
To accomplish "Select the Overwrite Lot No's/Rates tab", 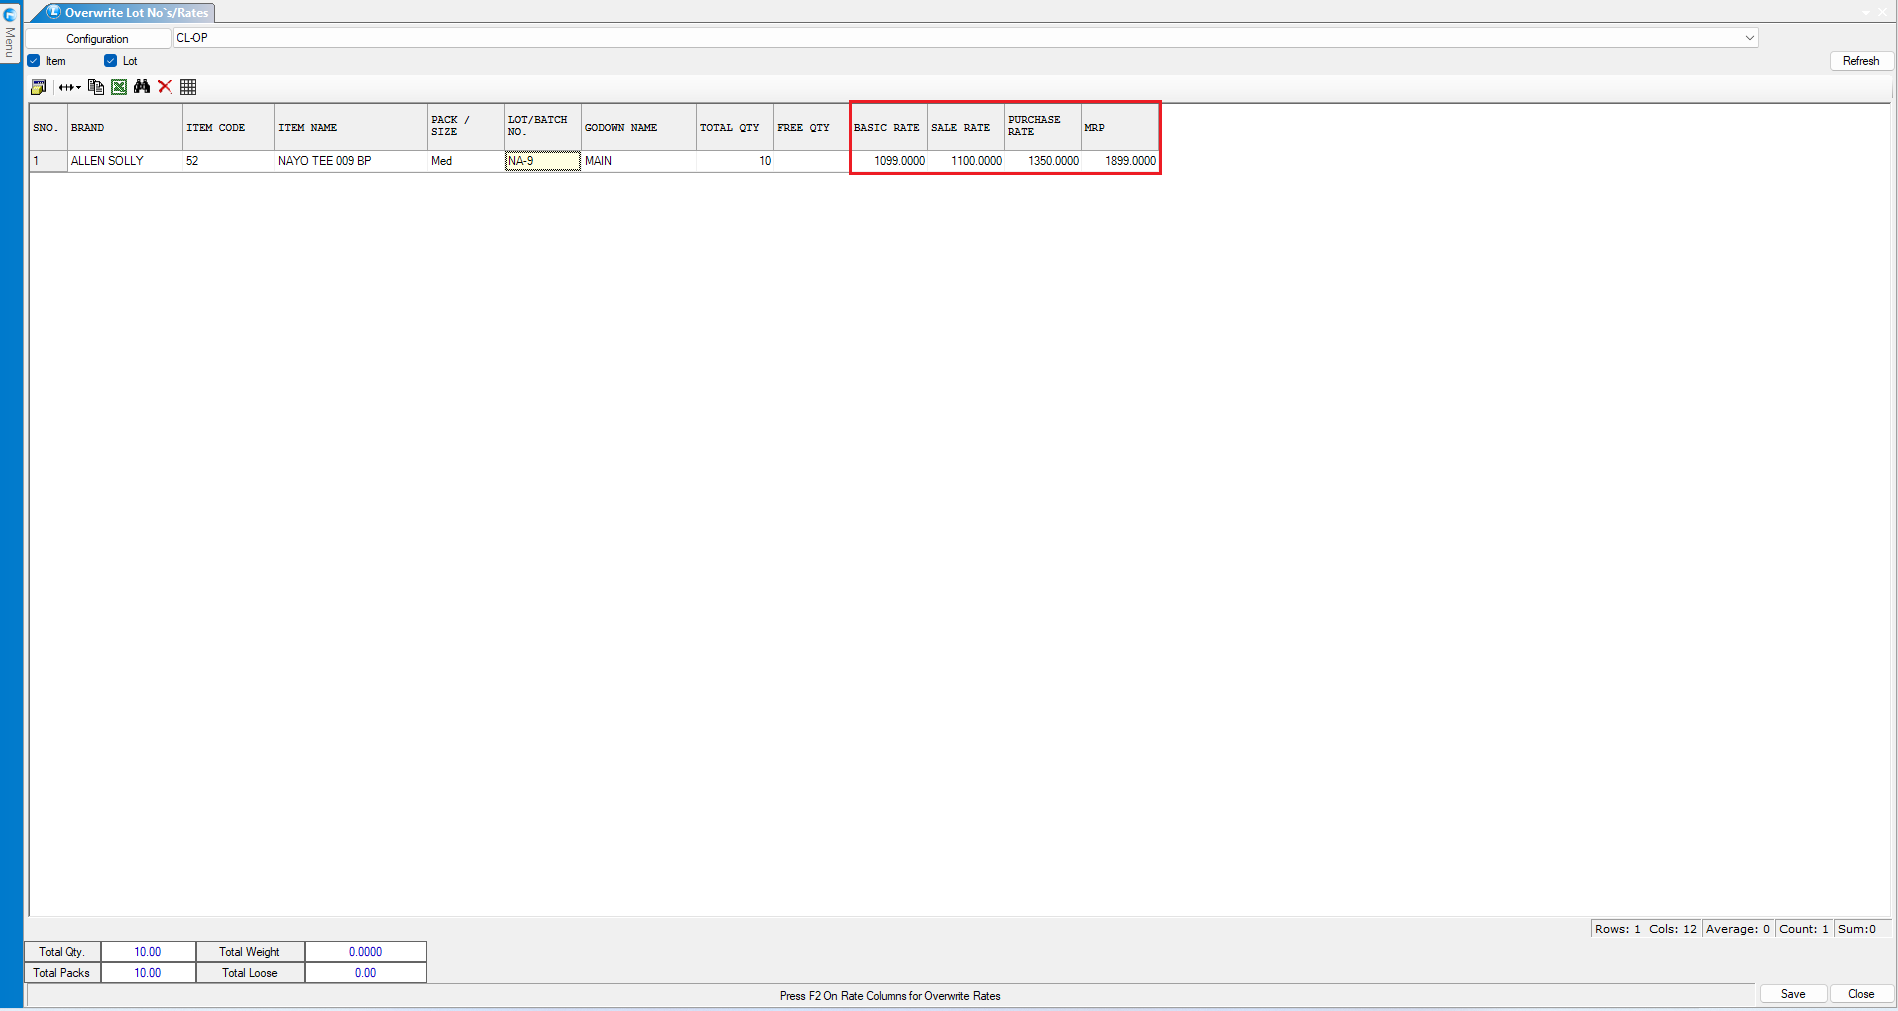I will coord(135,13).
